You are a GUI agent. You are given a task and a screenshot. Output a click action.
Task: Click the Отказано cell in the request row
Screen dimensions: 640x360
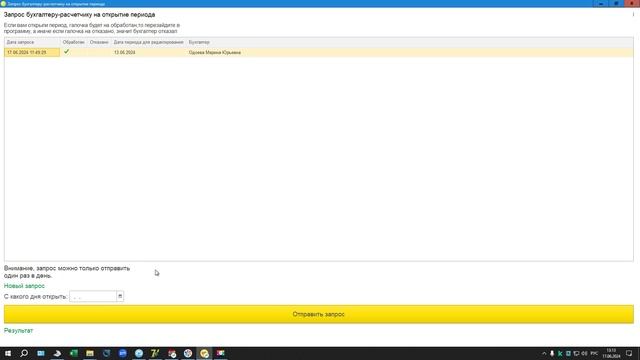click(x=99, y=52)
